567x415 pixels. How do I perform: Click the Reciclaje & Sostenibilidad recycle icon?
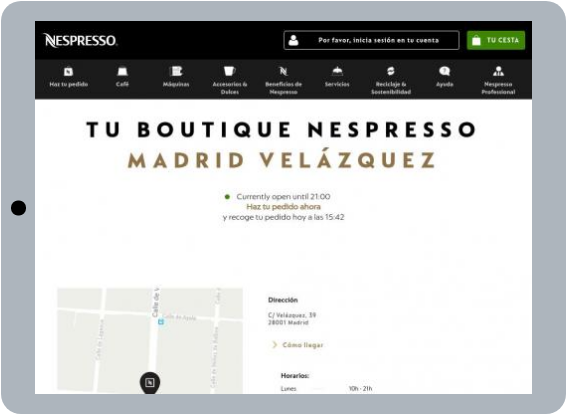click(391, 71)
